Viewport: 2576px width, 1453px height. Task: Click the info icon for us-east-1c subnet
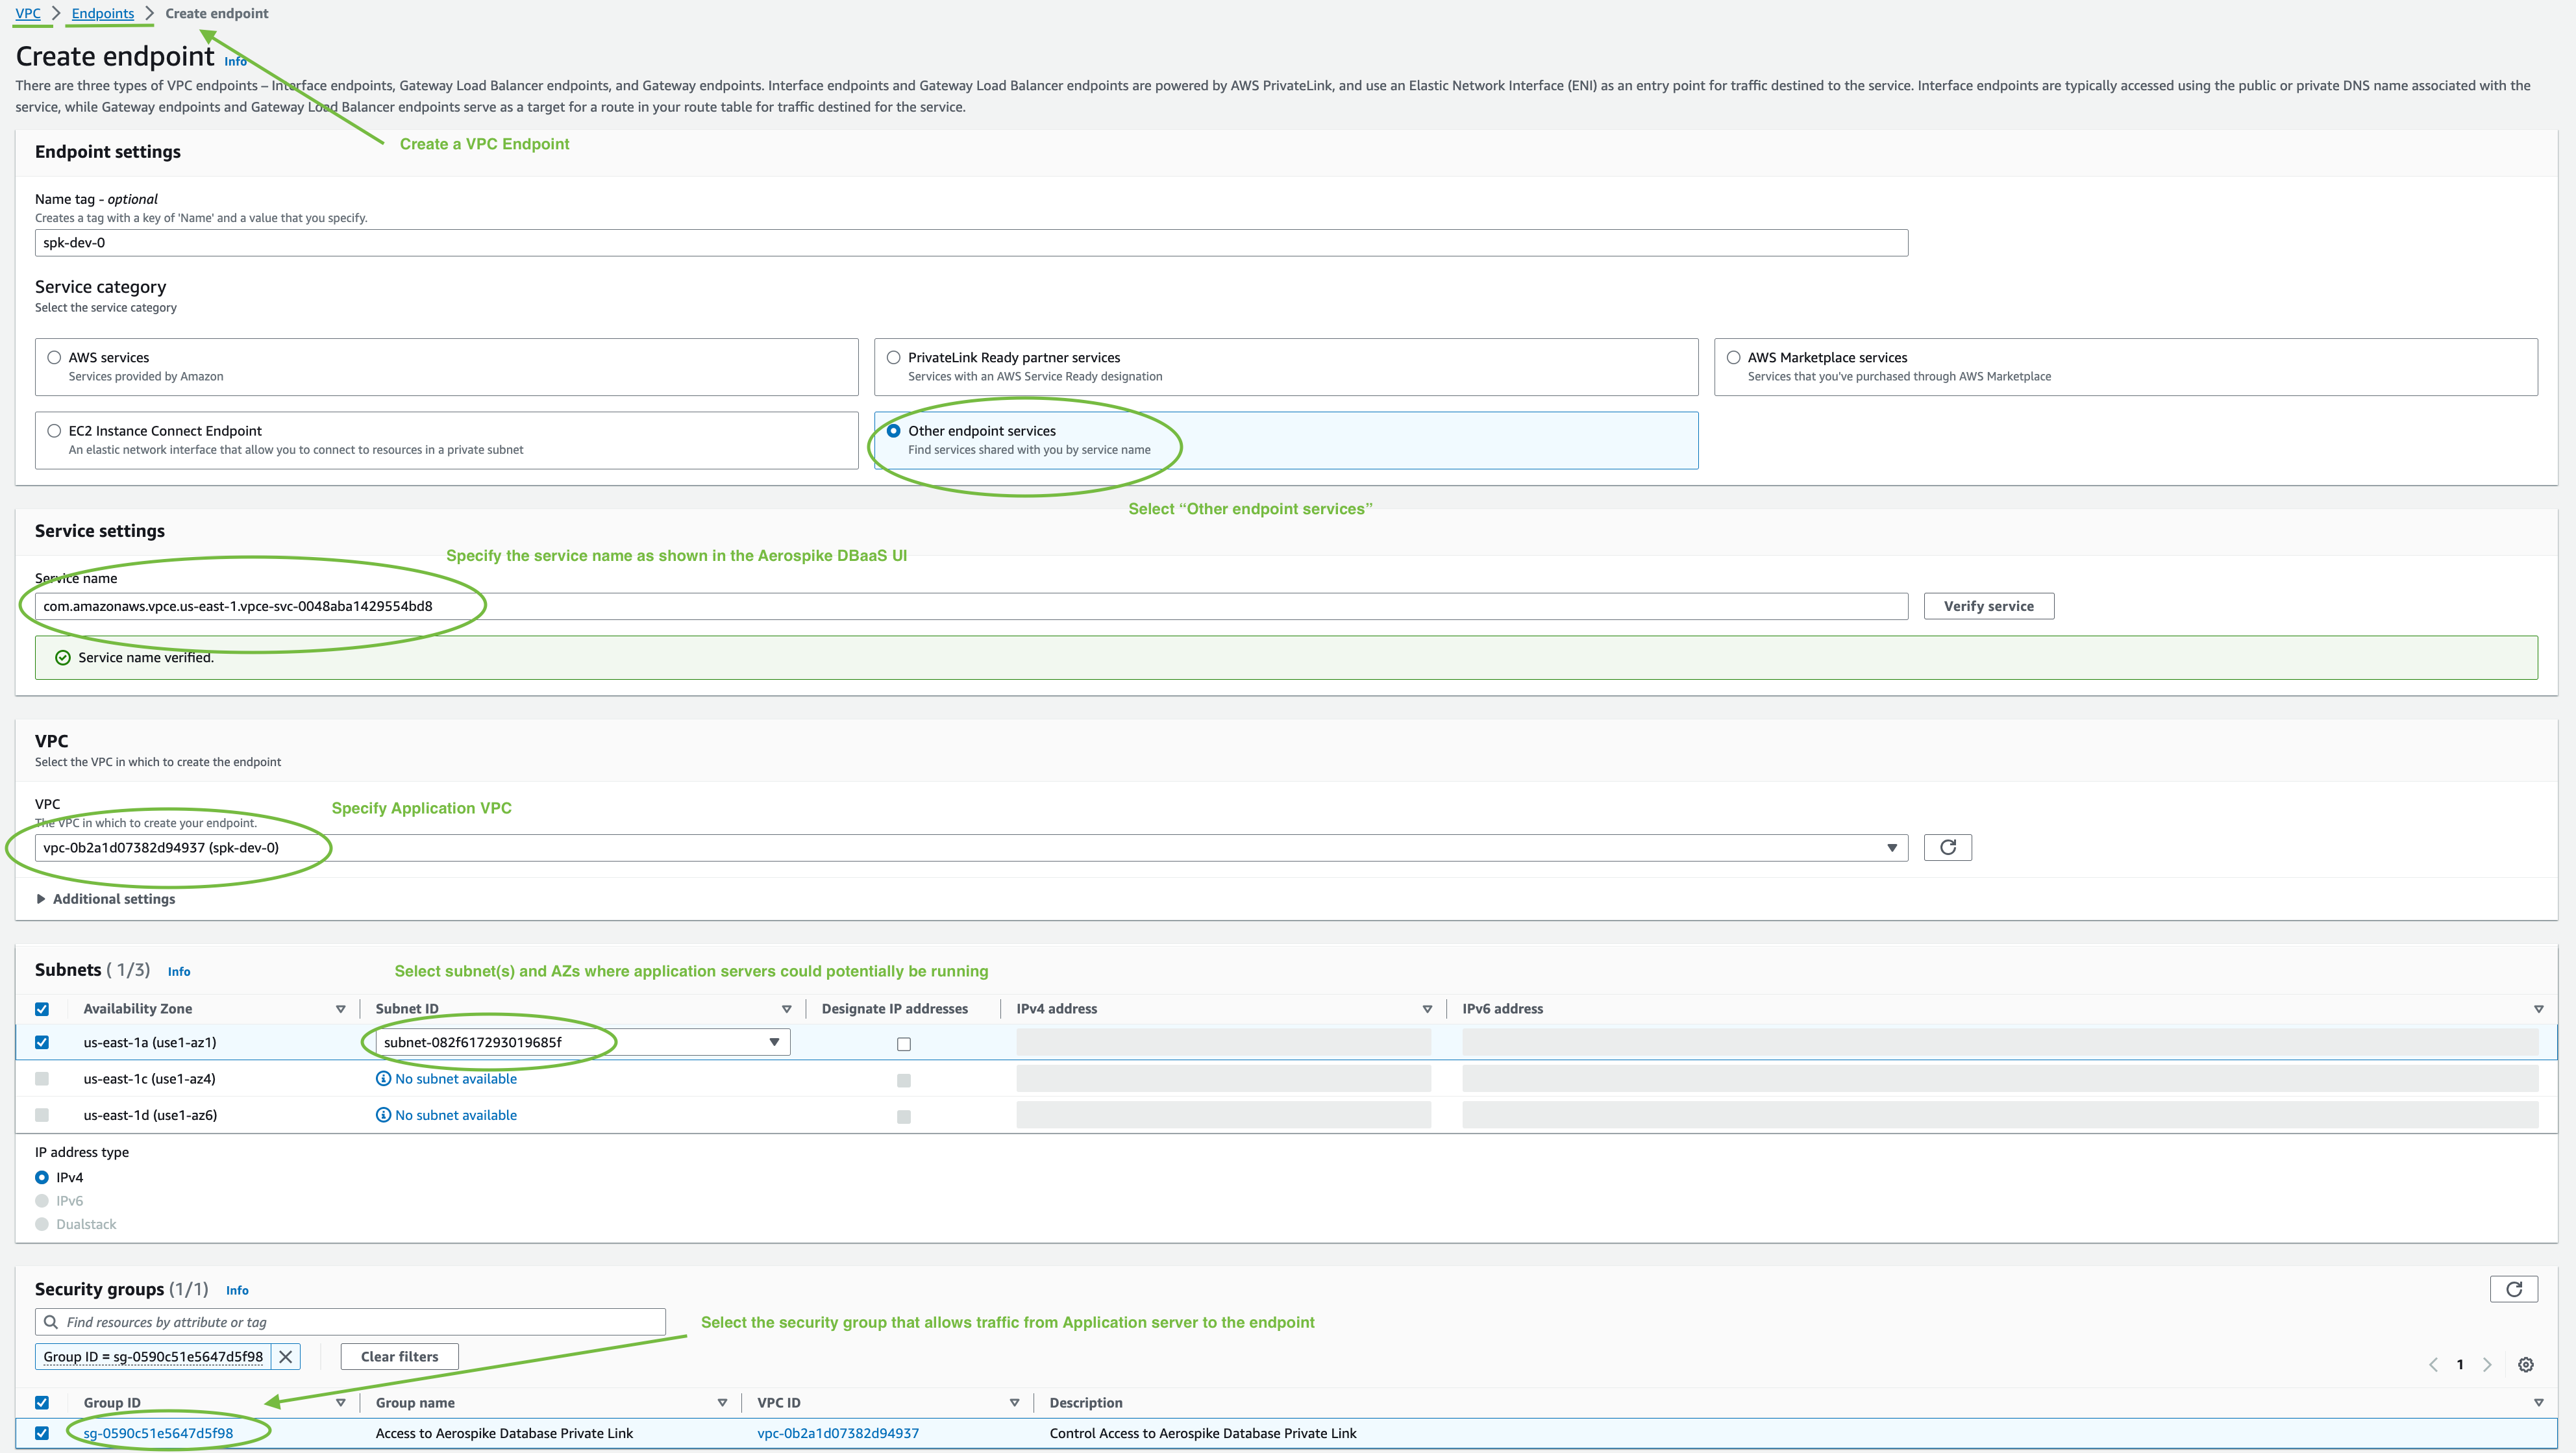[x=383, y=1078]
